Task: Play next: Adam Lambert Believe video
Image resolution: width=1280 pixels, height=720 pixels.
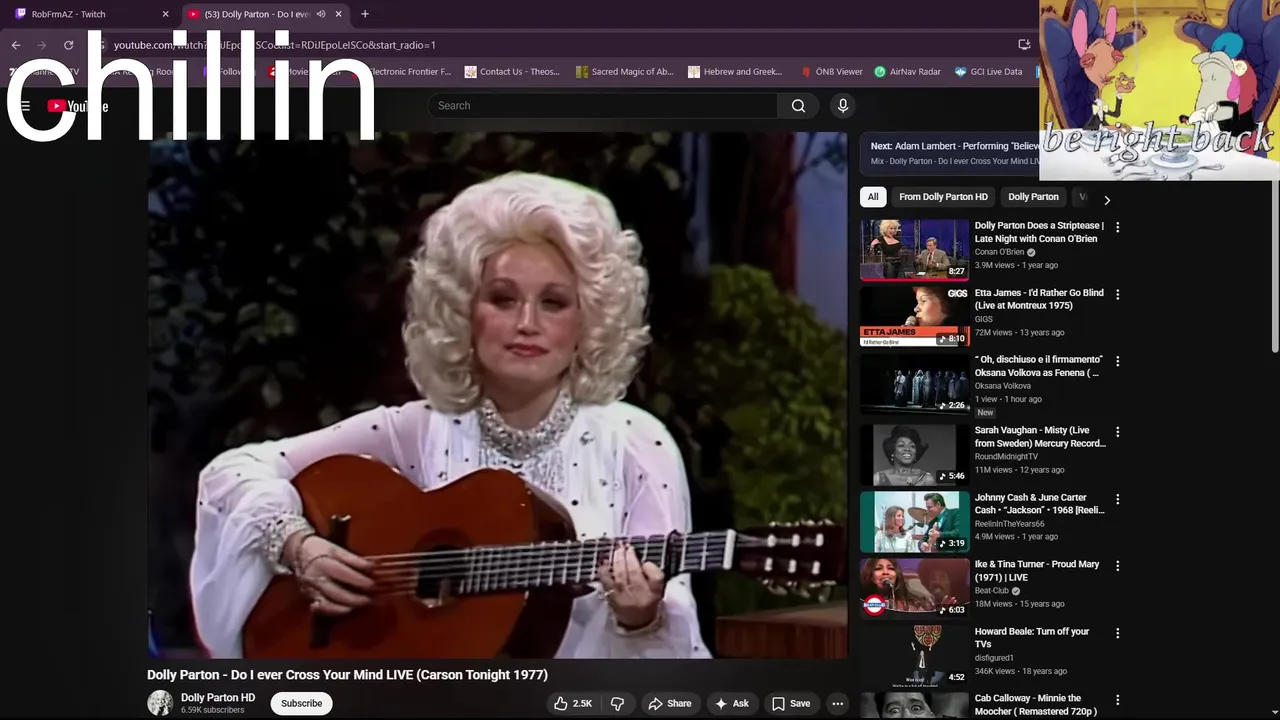Action: [950, 152]
